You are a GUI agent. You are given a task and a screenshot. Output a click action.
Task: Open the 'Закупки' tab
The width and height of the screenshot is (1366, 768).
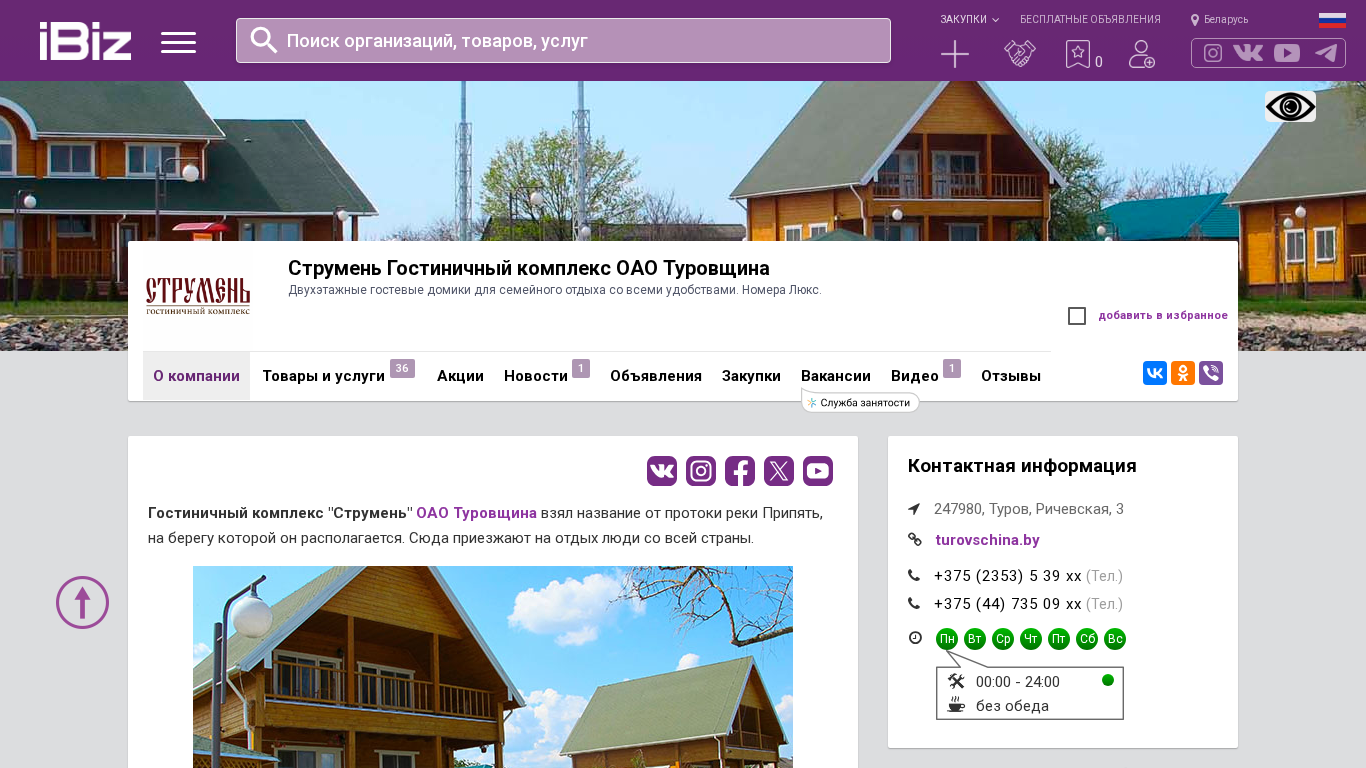click(x=751, y=376)
